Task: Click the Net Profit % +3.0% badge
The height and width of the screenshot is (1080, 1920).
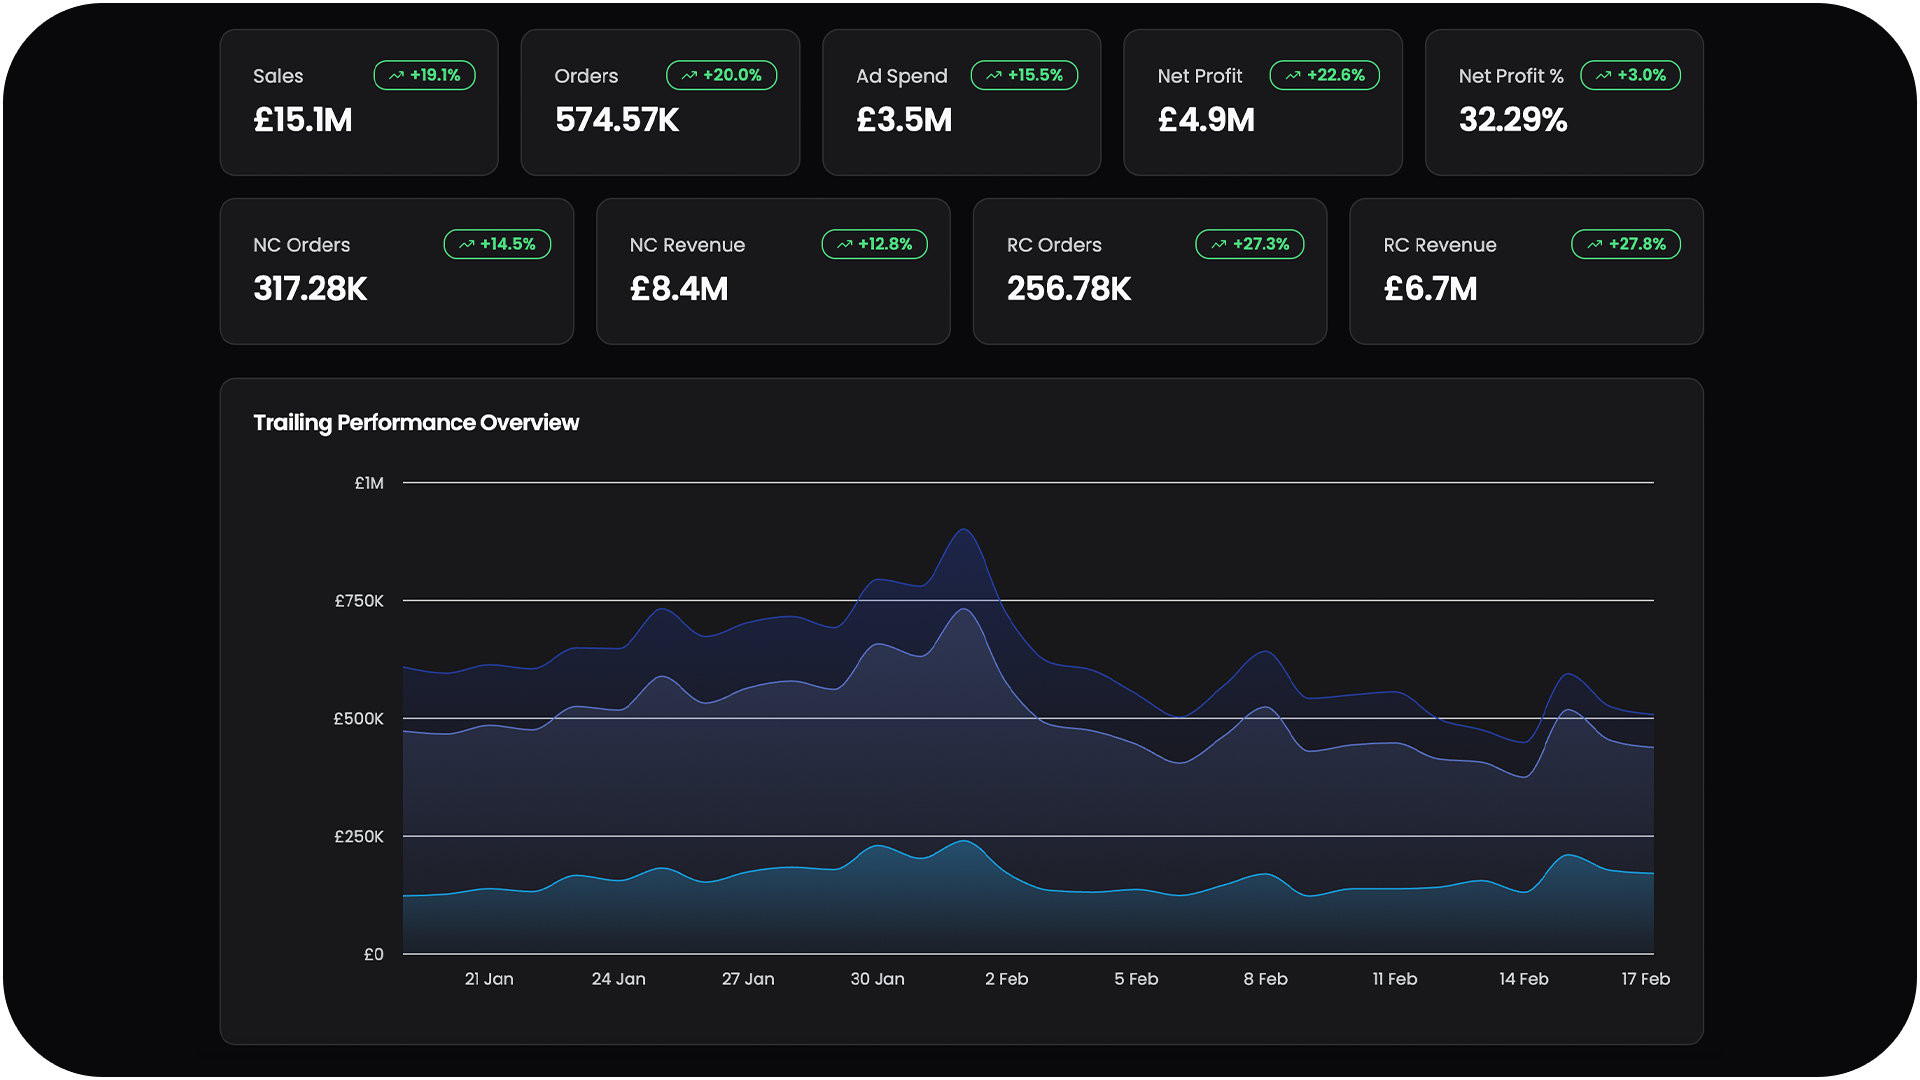Action: tap(1630, 75)
